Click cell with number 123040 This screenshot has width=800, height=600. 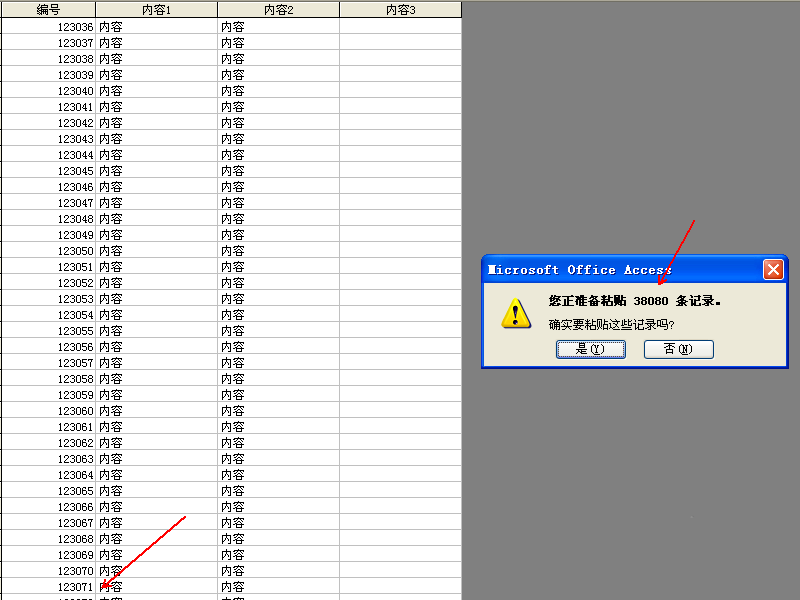click(48, 90)
